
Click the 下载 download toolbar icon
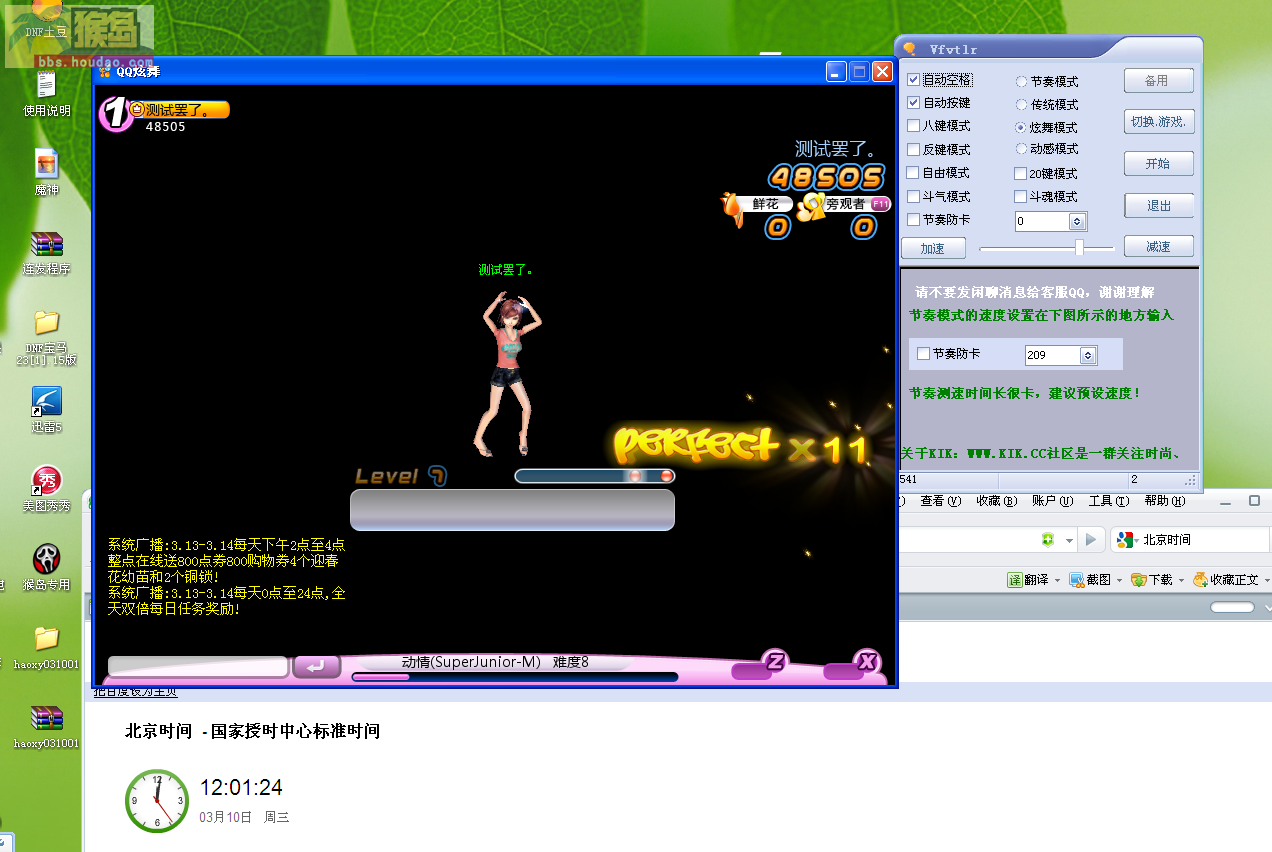[x=1139, y=580]
